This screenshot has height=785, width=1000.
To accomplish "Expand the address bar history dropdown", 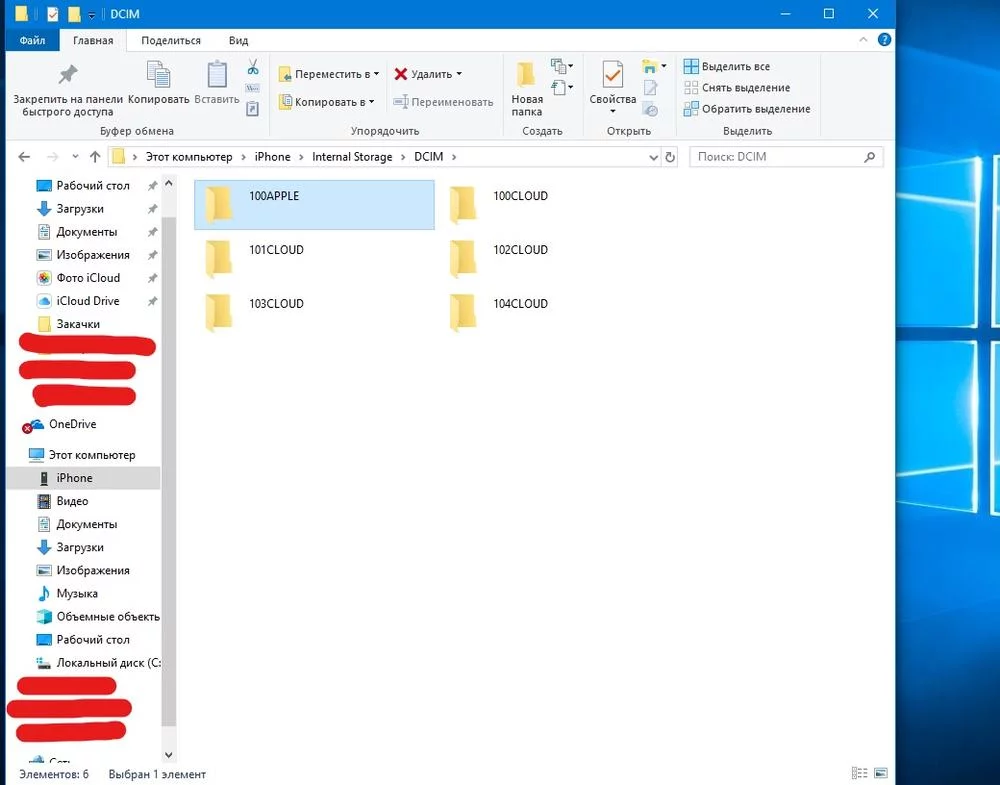I will click(654, 157).
